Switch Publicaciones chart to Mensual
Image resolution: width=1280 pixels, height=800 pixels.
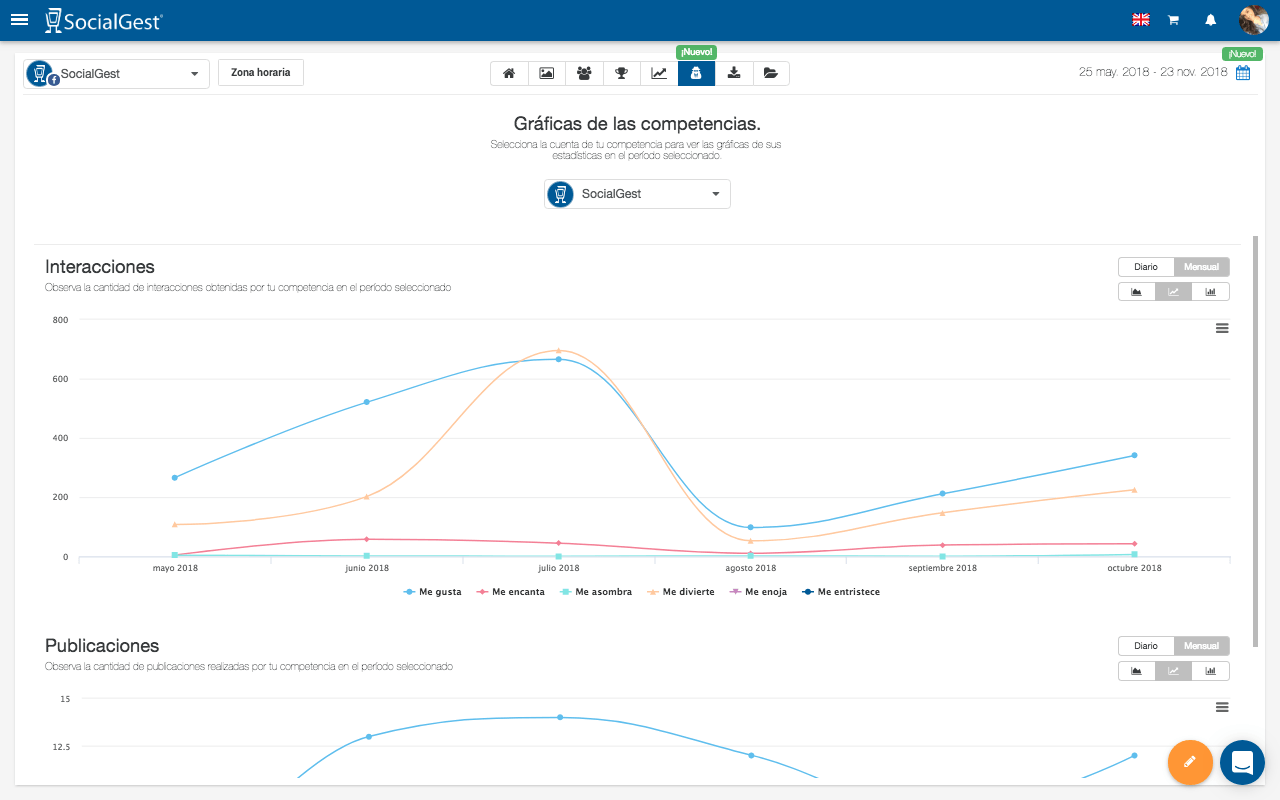pos(1202,646)
